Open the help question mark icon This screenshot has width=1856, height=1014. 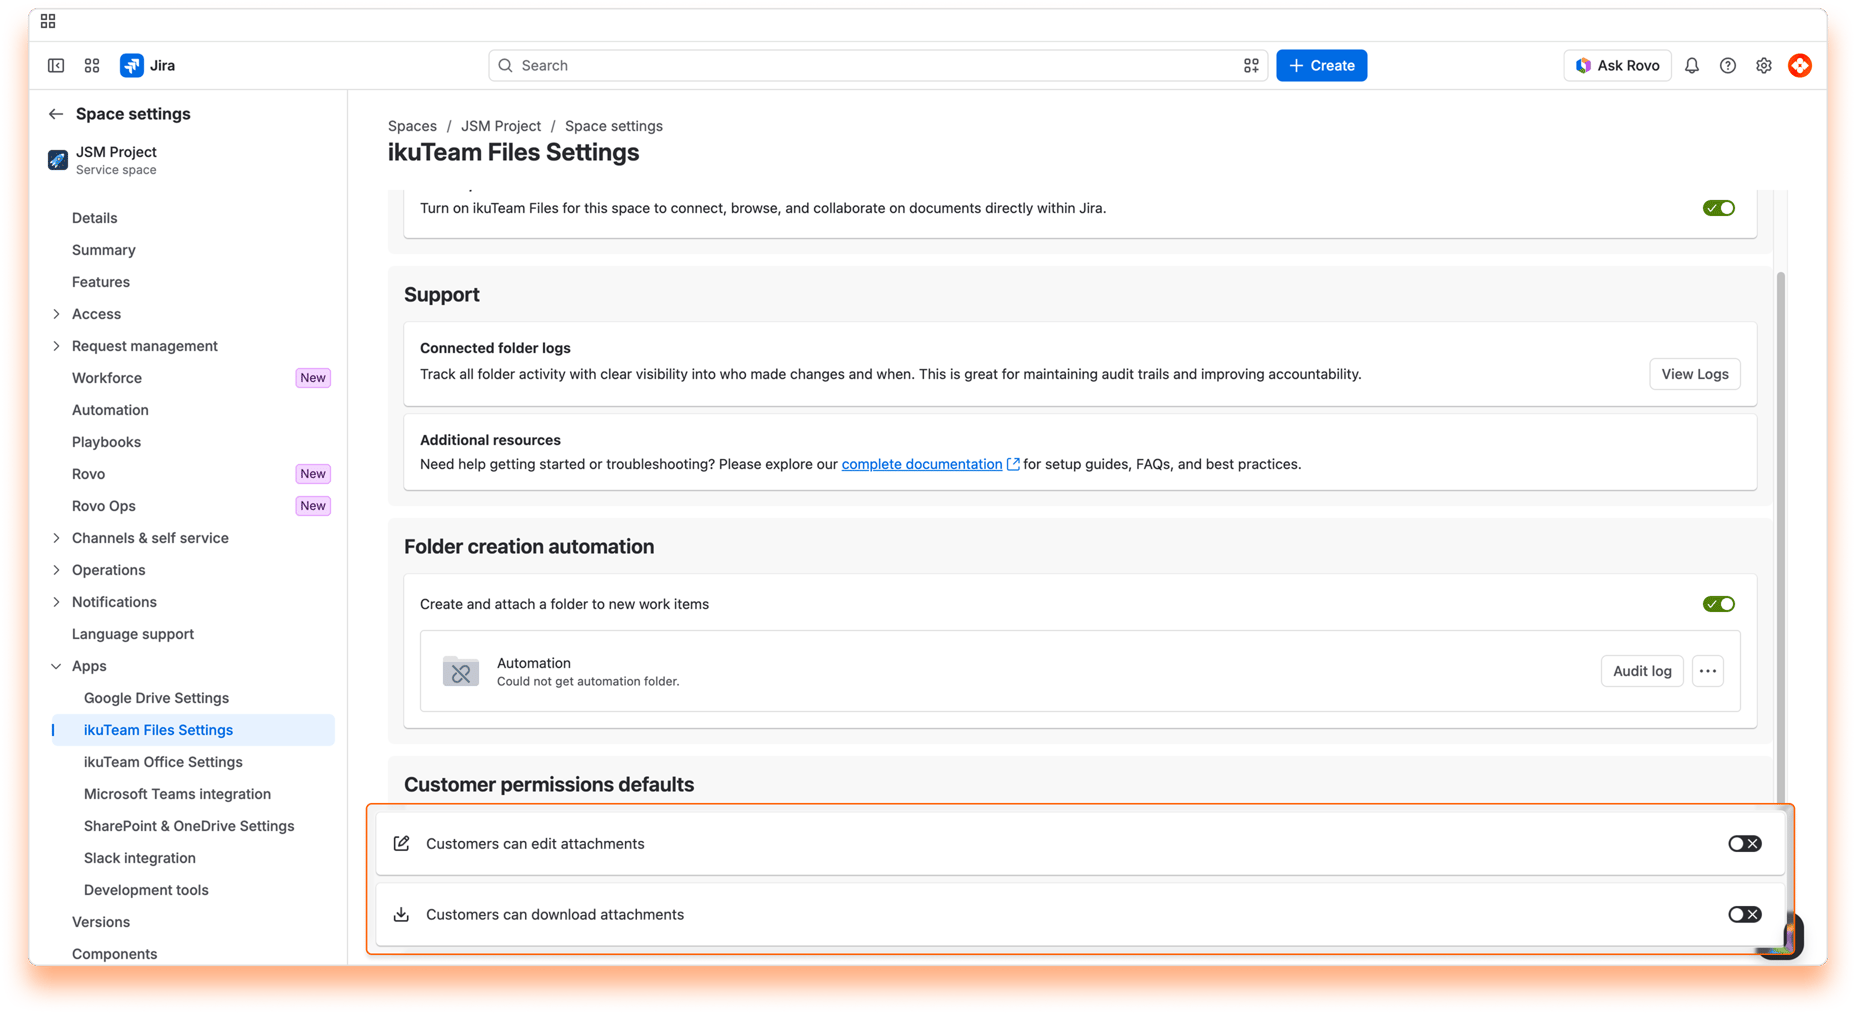(x=1728, y=65)
